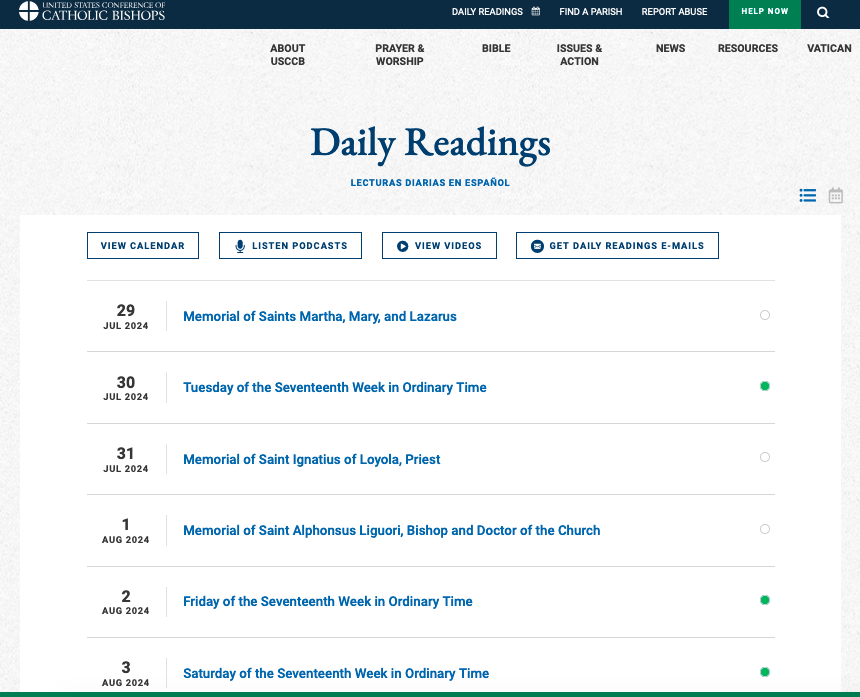Click white liturgical dot for July 31
Image resolution: width=860 pixels, height=697 pixels.
coord(765,457)
